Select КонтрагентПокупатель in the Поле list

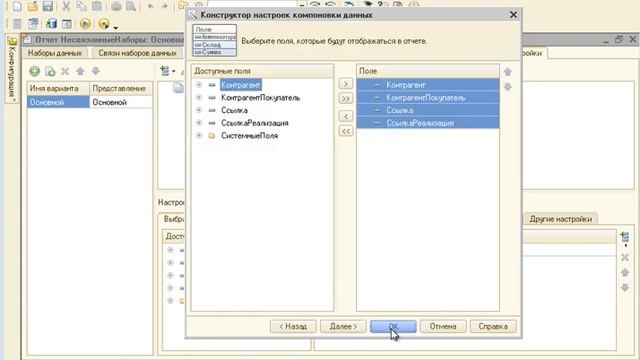428,98
